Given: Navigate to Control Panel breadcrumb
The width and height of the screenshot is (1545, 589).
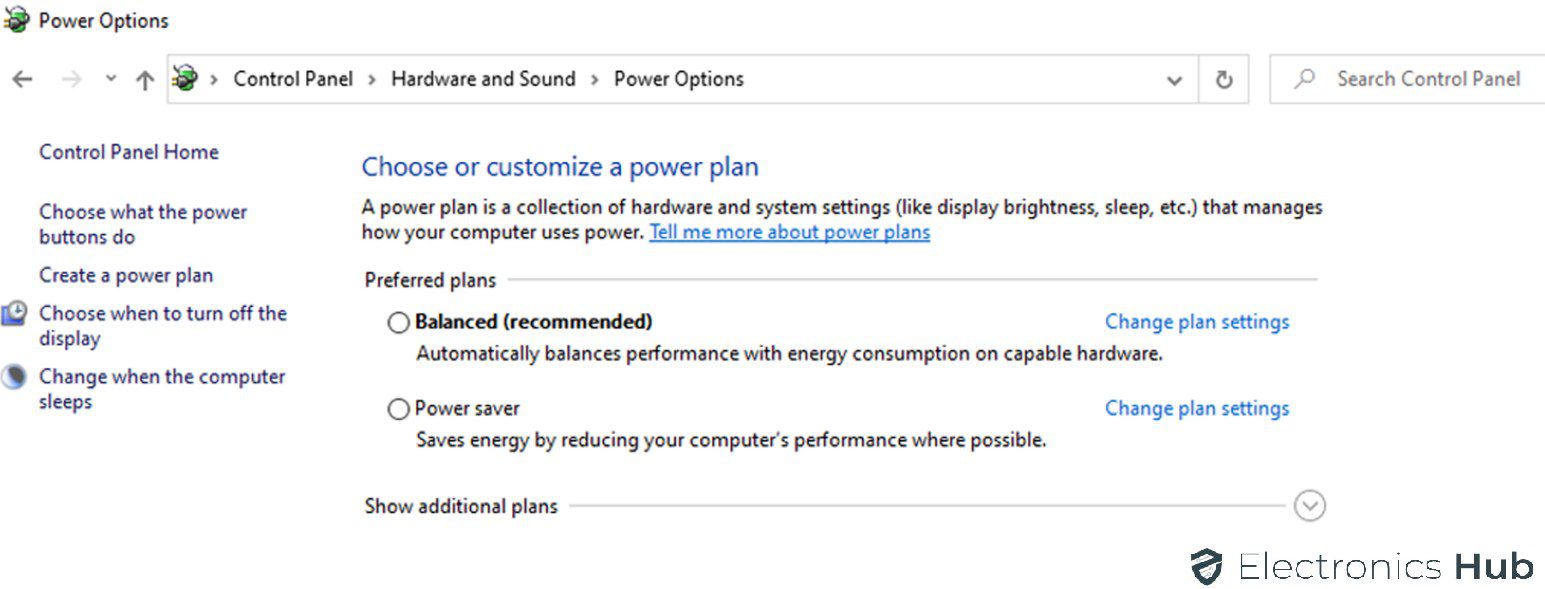Looking at the screenshot, I should (x=293, y=78).
